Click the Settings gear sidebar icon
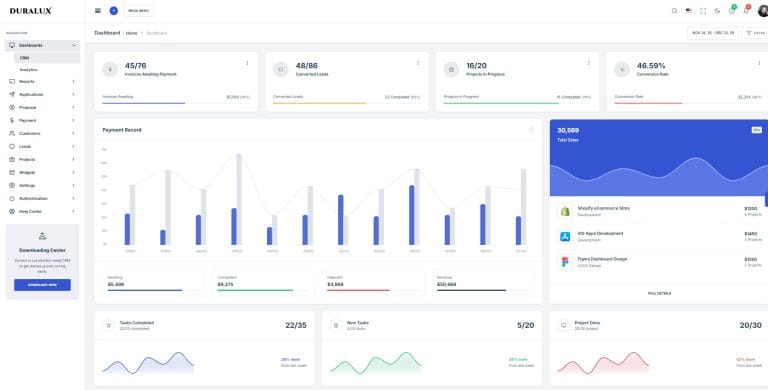The height and width of the screenshot is (390, 768). 12,185
